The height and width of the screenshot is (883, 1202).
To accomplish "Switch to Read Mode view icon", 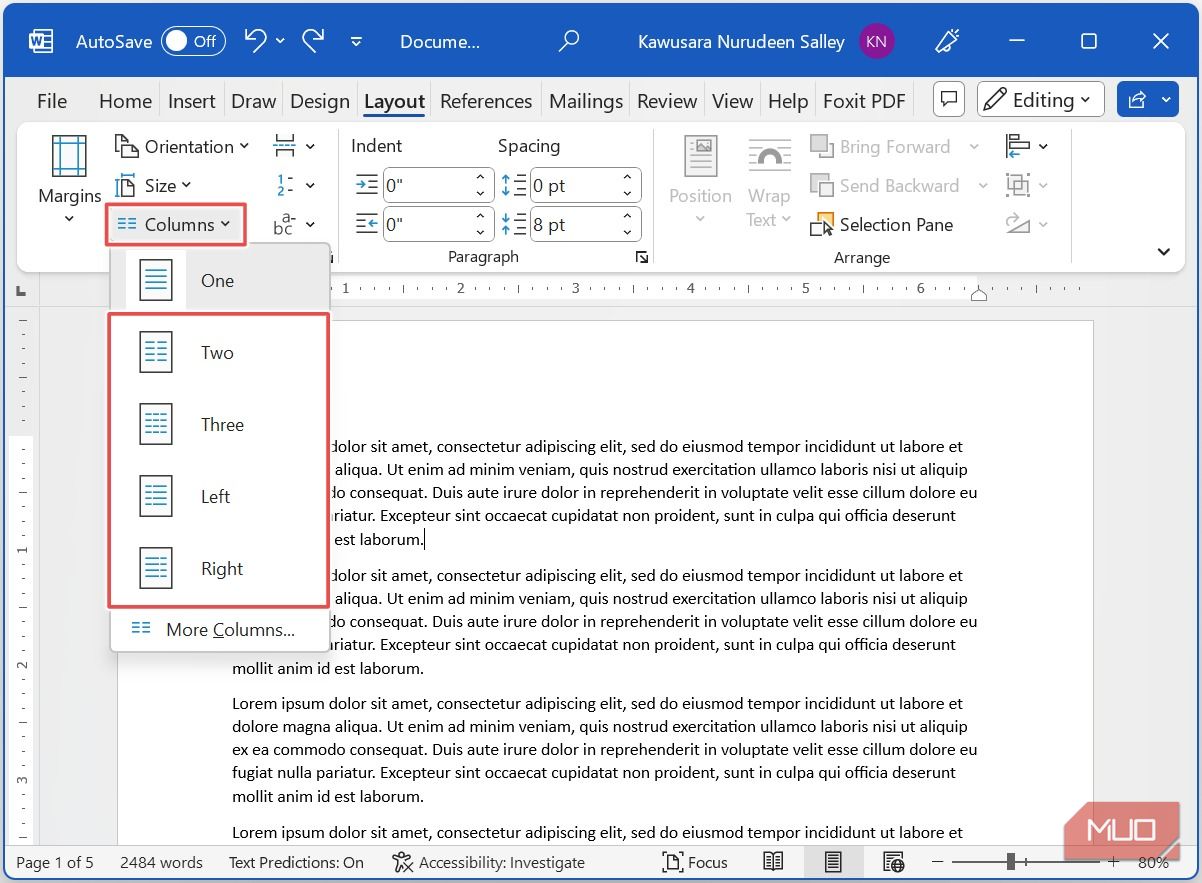I will 772,862.
